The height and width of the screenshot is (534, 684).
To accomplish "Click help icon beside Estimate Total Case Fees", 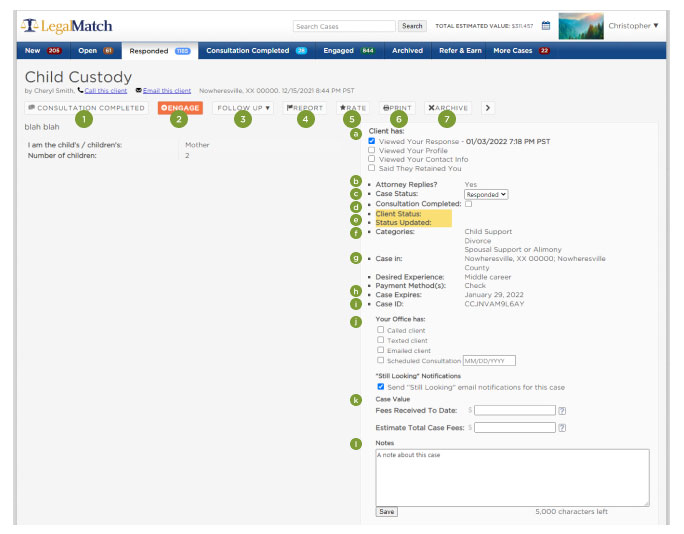I will click(562, 427).
